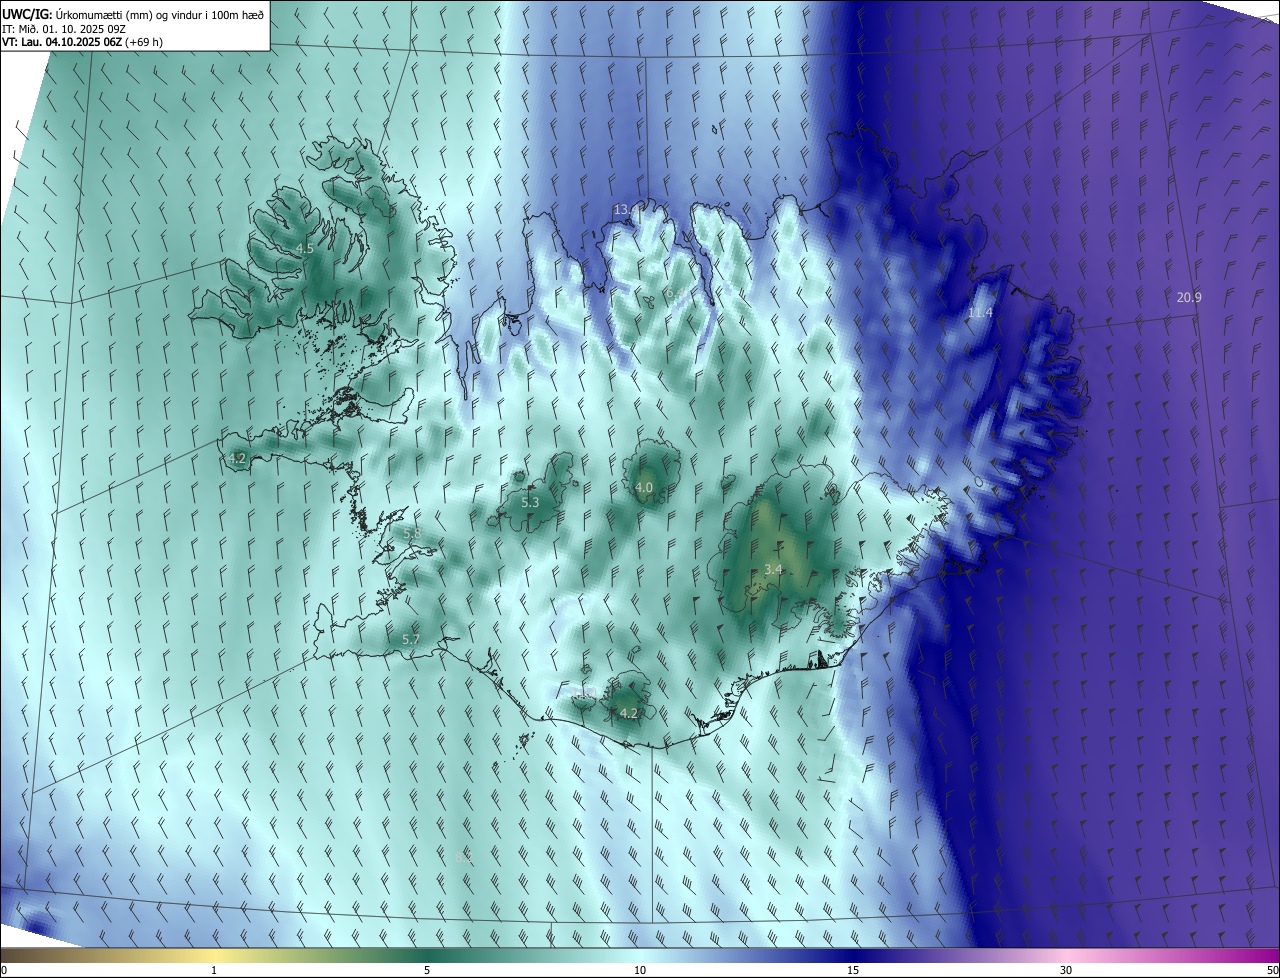The width and height of the screenshot is (1280, 978).
Task: Click the 1 tick label on the color scale
Action: [214, 970]
